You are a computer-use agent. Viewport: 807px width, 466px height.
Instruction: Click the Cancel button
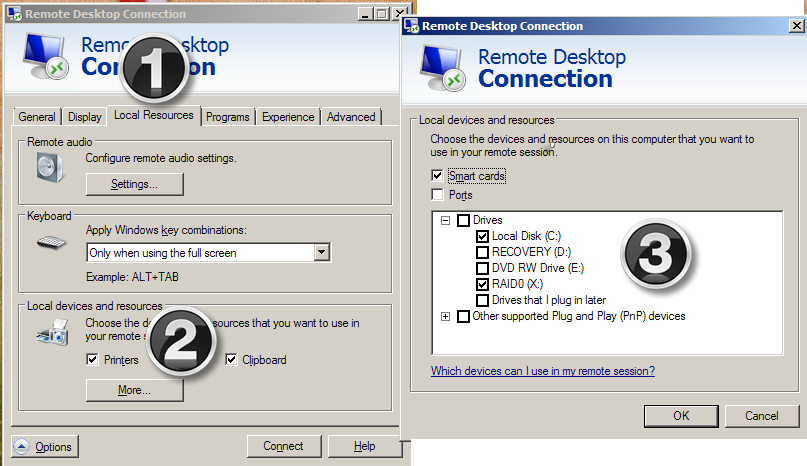[x=762, y=416]
